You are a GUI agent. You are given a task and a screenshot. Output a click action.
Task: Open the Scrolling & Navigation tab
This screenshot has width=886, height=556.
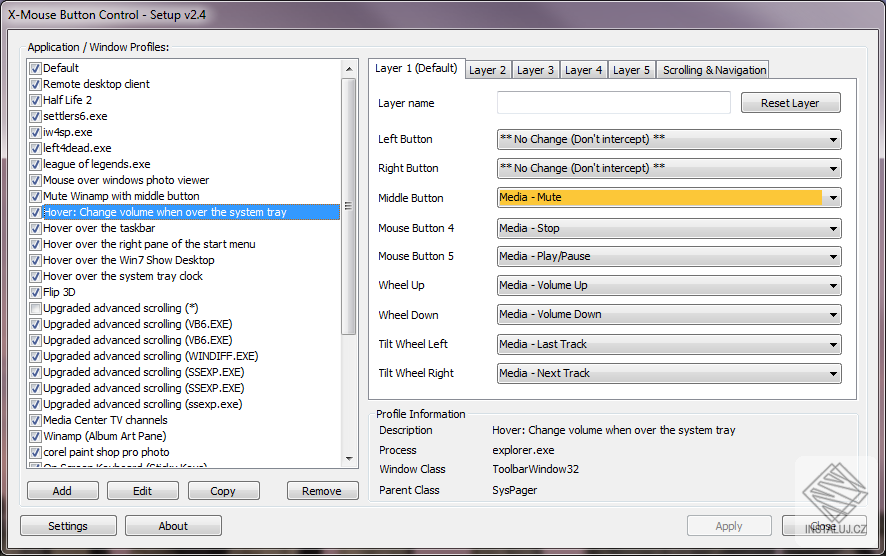click(x=714, y=70)
